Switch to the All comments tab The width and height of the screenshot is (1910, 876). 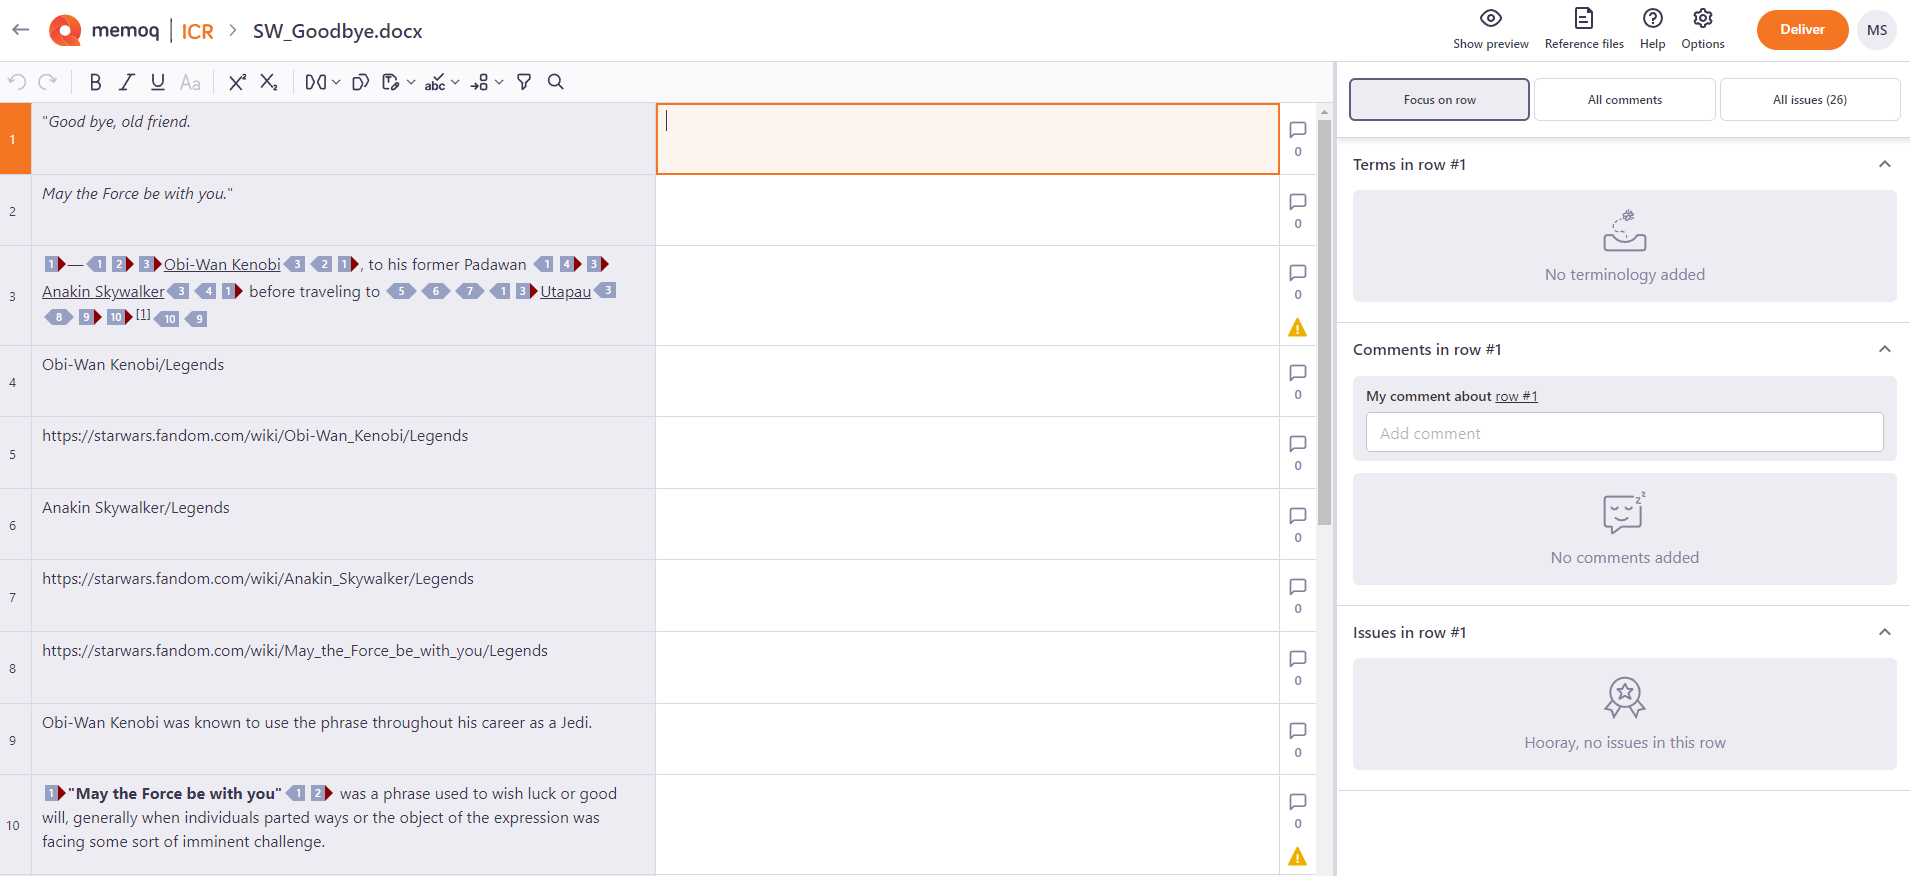pyautogui.click(x=1624, y=100)
